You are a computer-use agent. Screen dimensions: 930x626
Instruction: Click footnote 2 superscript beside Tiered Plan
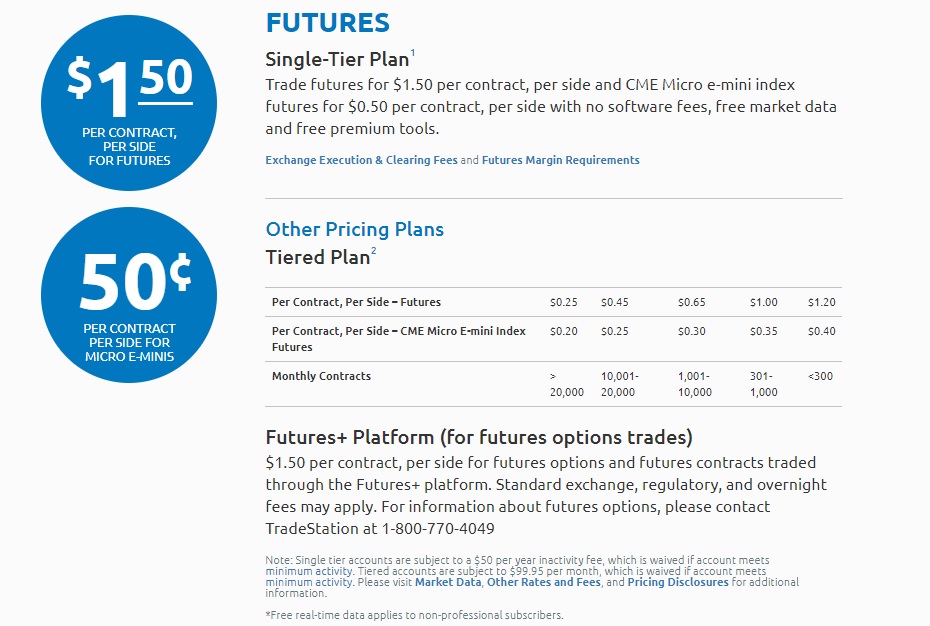tap(374, 250)
